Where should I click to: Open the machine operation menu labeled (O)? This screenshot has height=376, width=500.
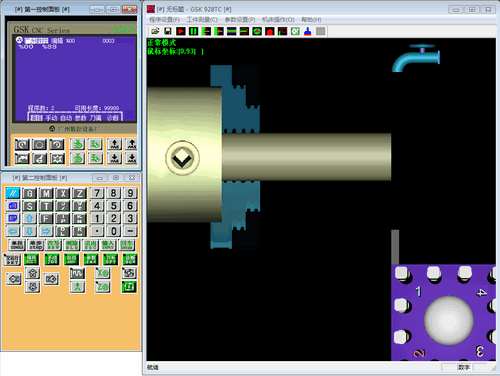pyautogui.click(x=278, y=20)
